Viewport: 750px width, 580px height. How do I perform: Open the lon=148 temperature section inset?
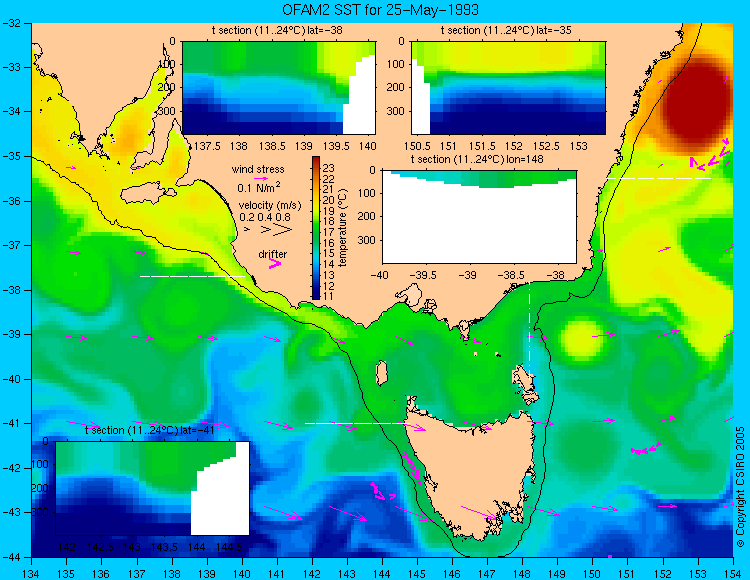coord(479,217)
